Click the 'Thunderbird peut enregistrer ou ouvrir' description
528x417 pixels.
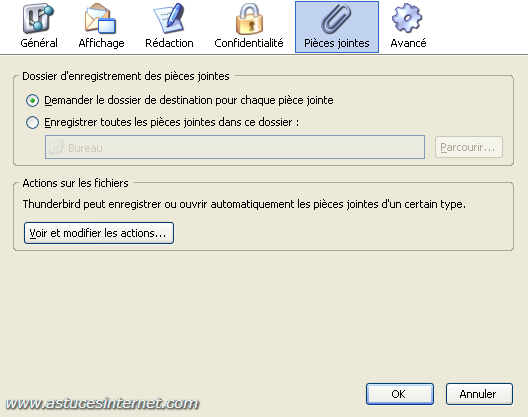[x=244, y=204]
